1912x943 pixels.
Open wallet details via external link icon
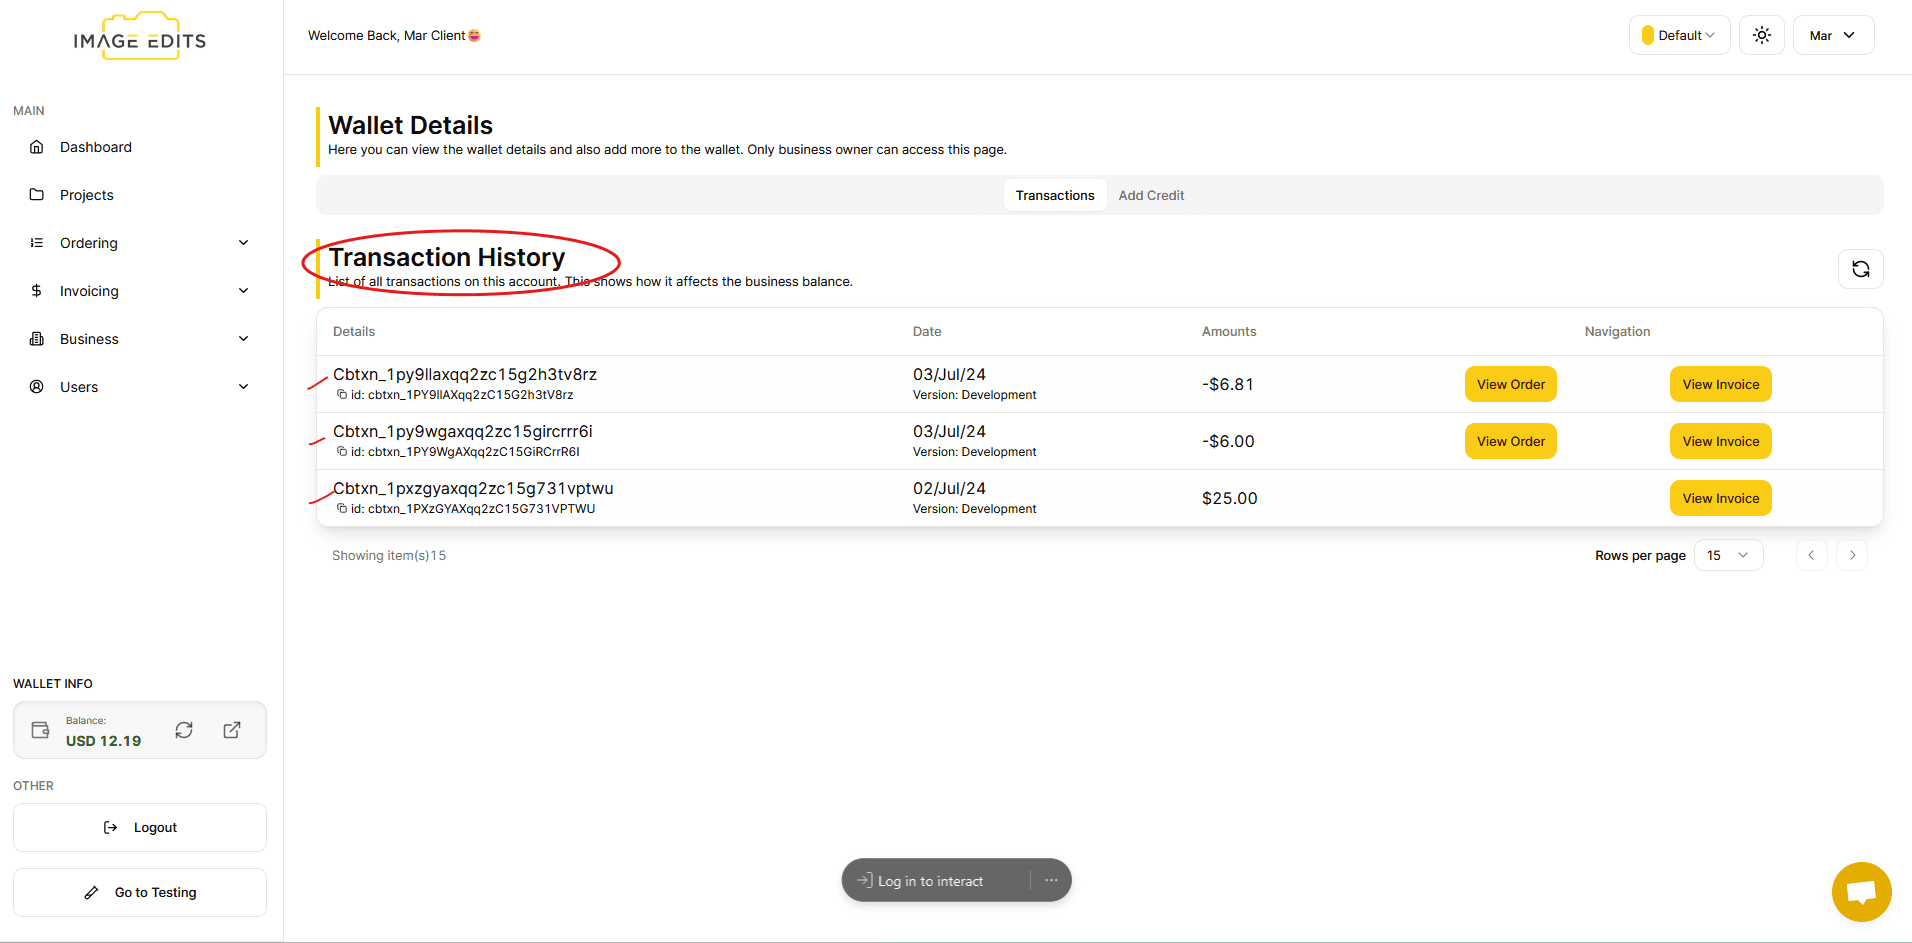pyautogui.click(x=232, y=730)
